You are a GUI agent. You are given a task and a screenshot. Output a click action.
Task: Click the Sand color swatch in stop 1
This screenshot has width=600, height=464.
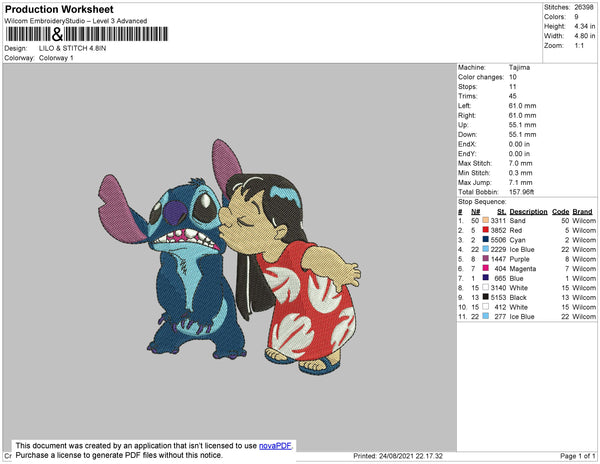point(486,220)
